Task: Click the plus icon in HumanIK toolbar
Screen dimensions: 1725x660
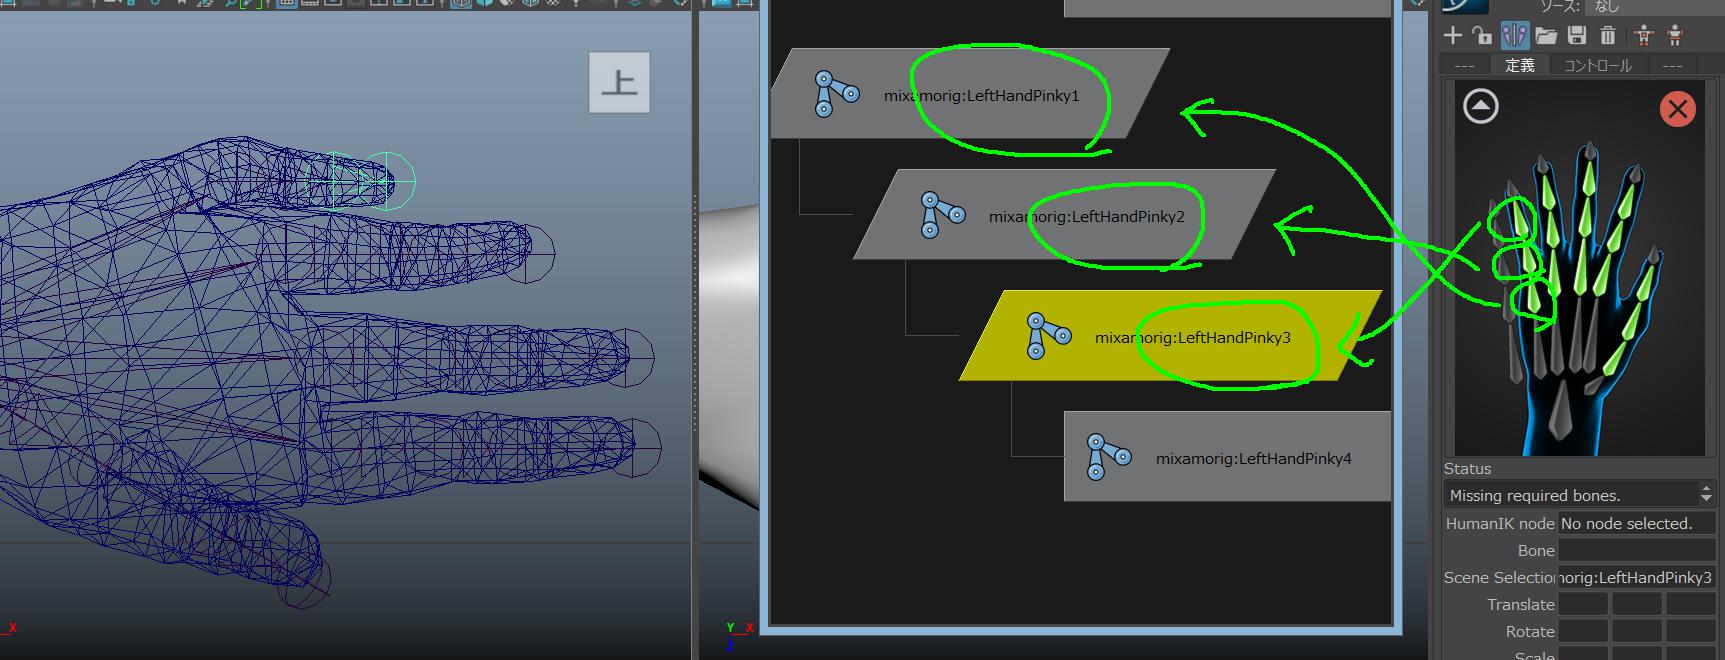Action: [x=1453, y=36]
